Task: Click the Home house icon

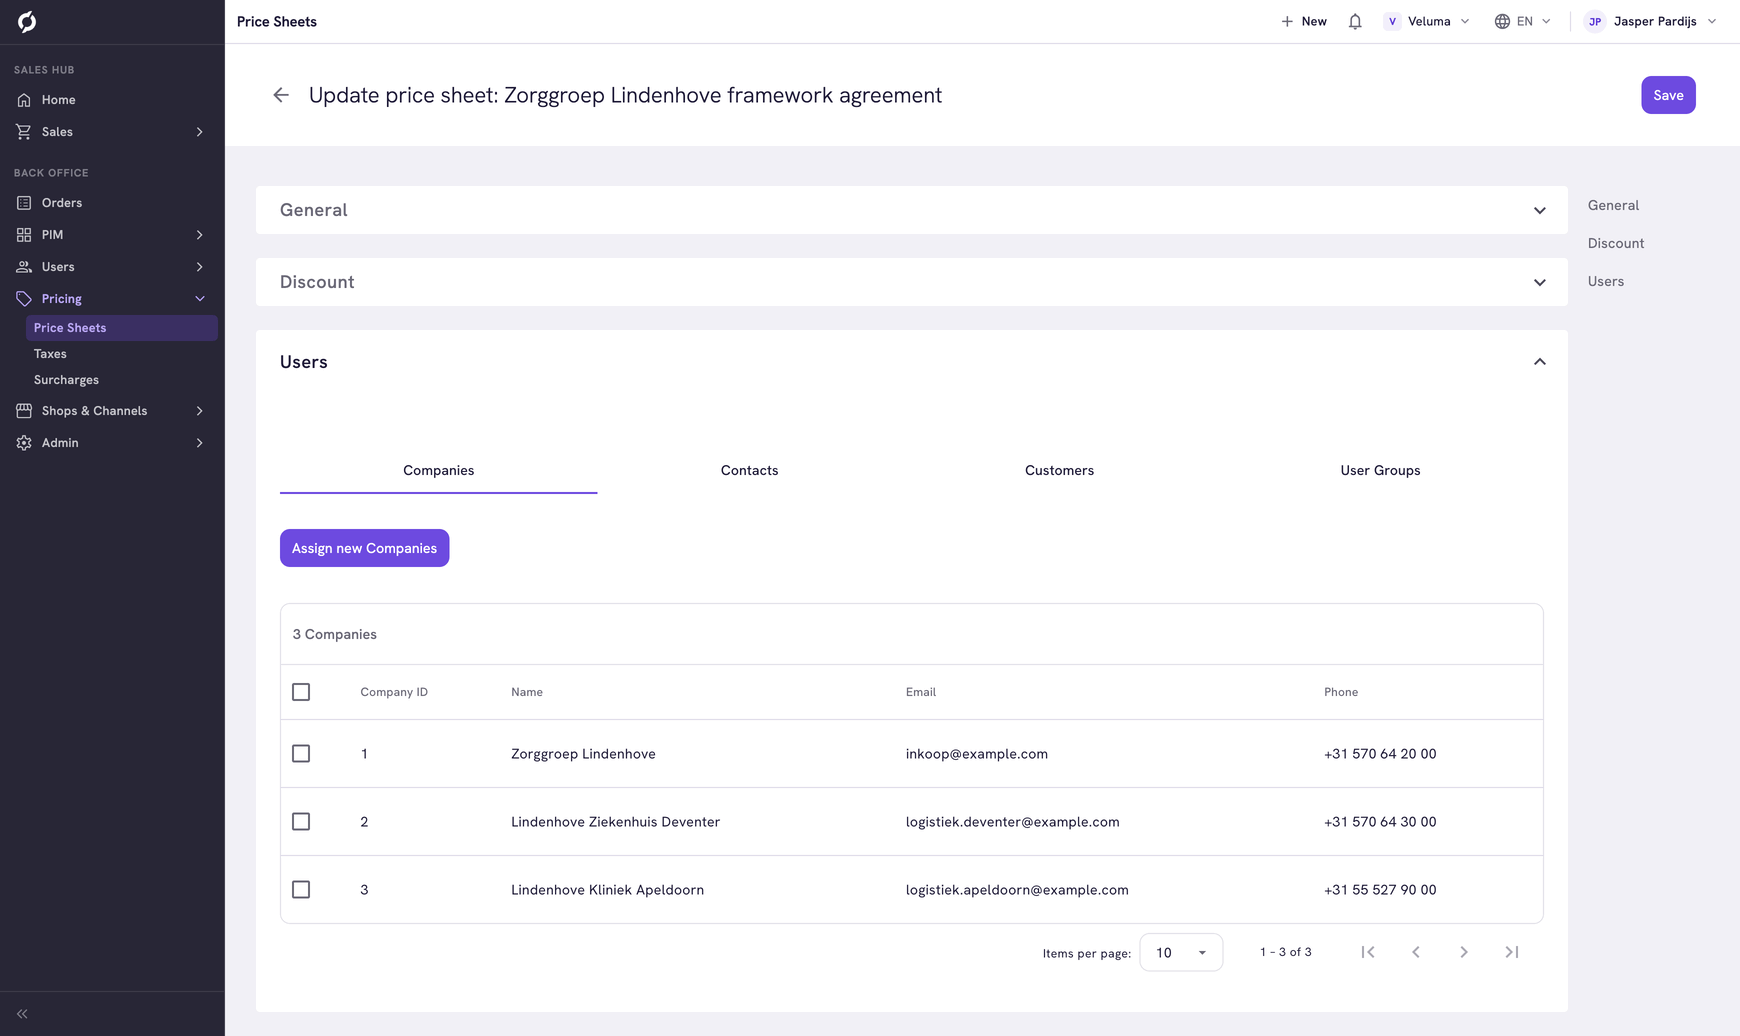Action: (x=24, y=100)
